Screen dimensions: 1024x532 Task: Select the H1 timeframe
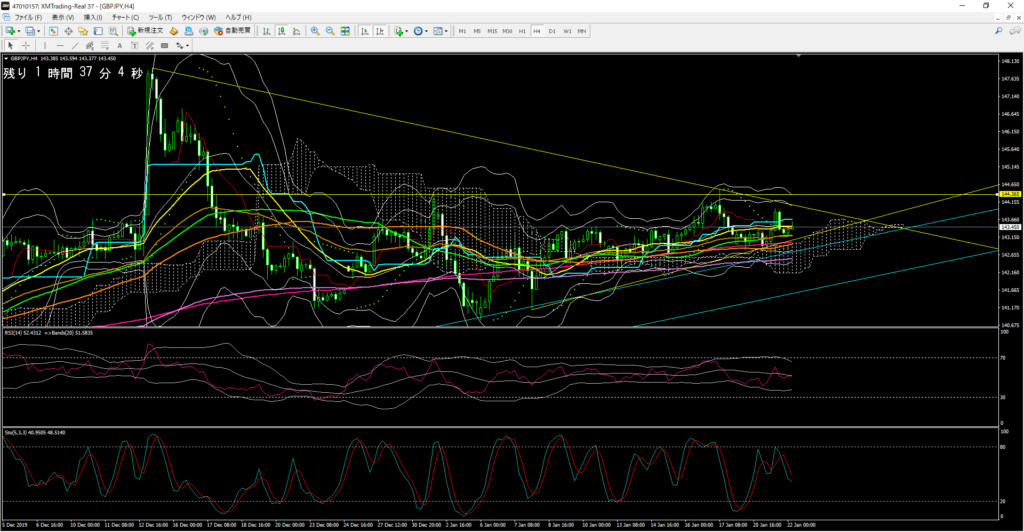(522, 31)
